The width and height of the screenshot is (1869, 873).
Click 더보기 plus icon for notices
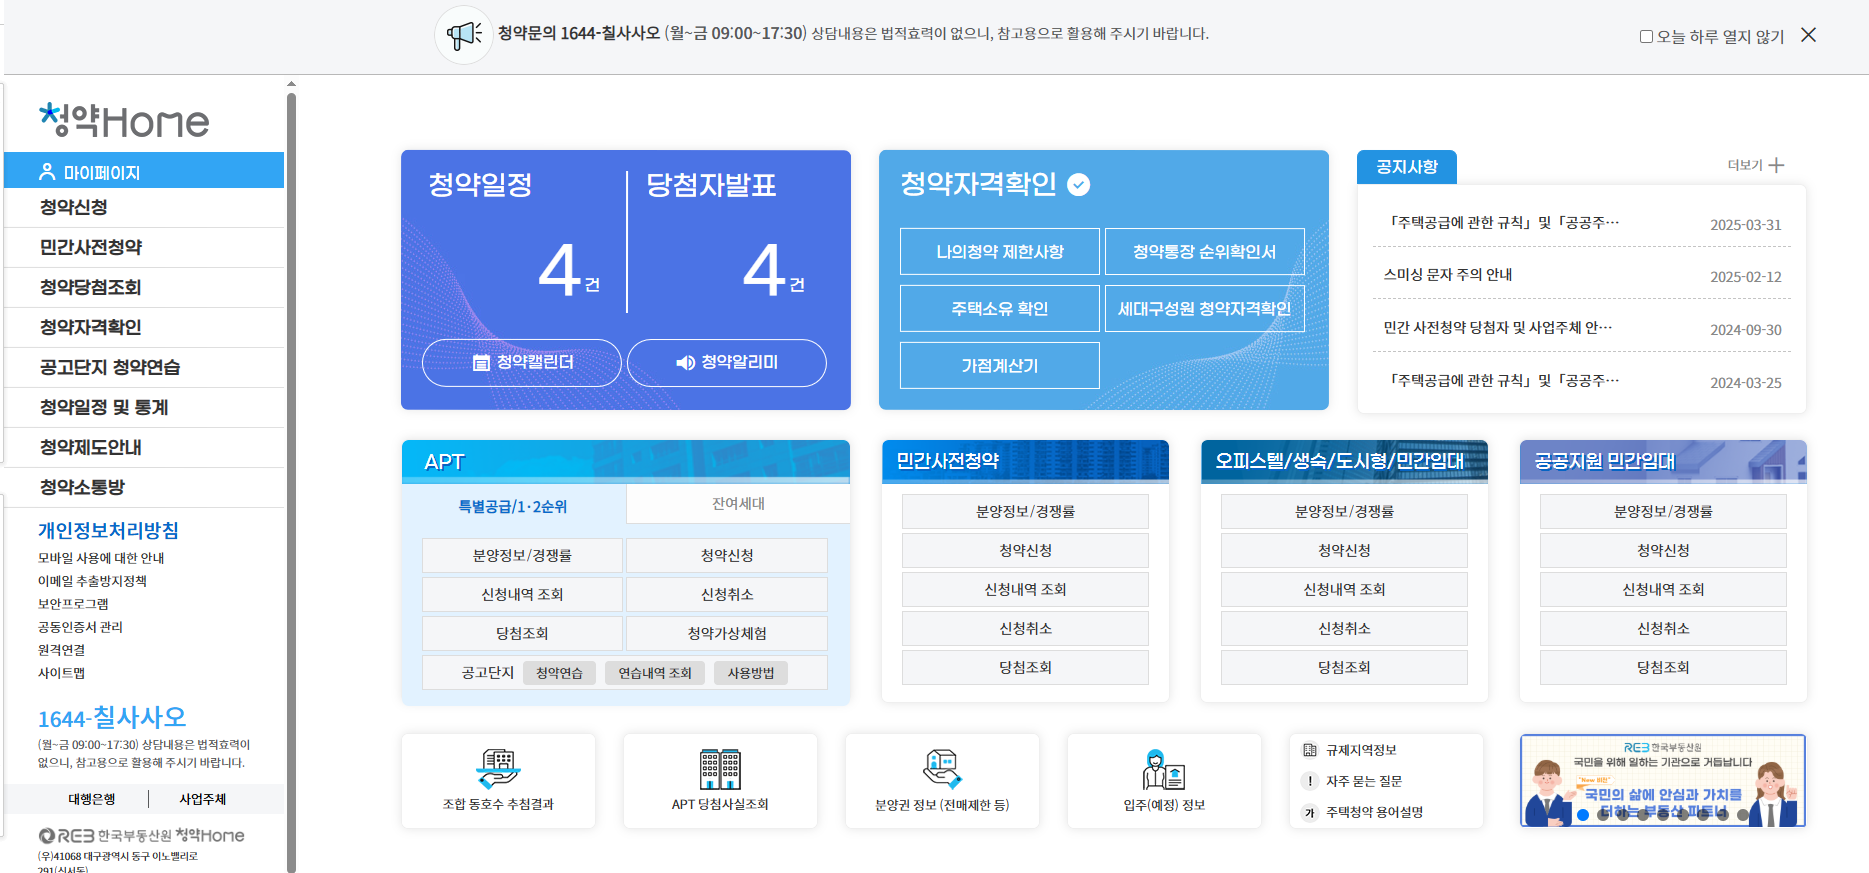click(1776, 165)
